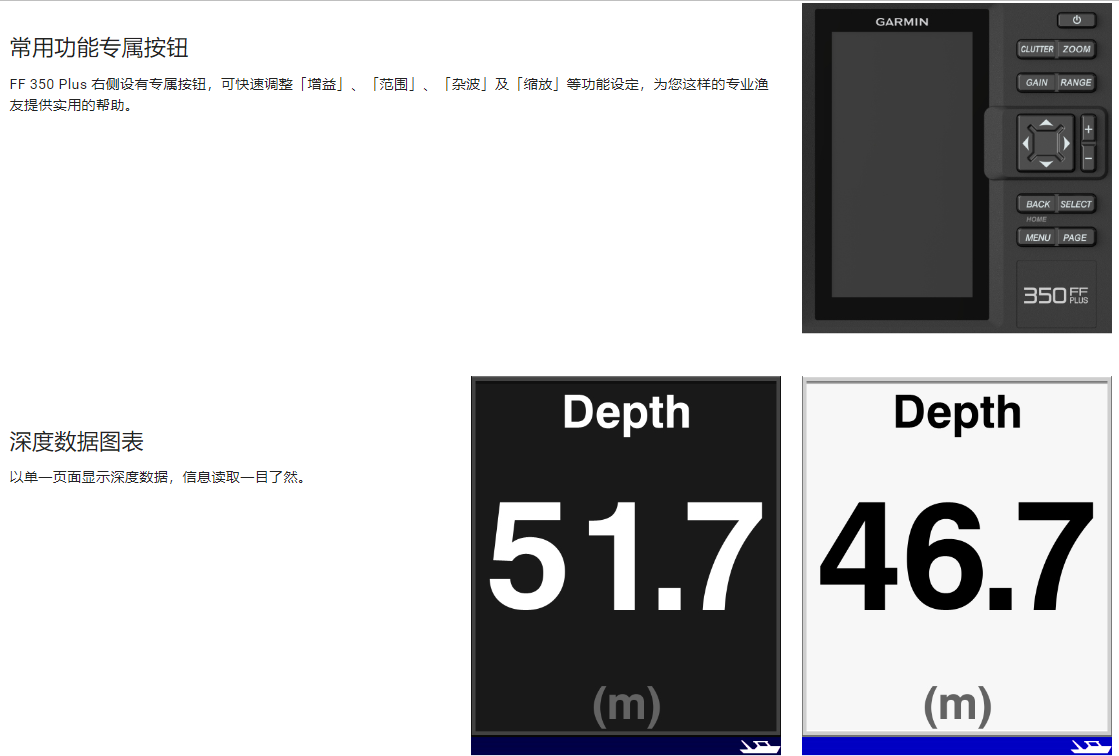Click the Depth title on the light display
Viewport: 1119px width, 756px height.
[957, 413]
